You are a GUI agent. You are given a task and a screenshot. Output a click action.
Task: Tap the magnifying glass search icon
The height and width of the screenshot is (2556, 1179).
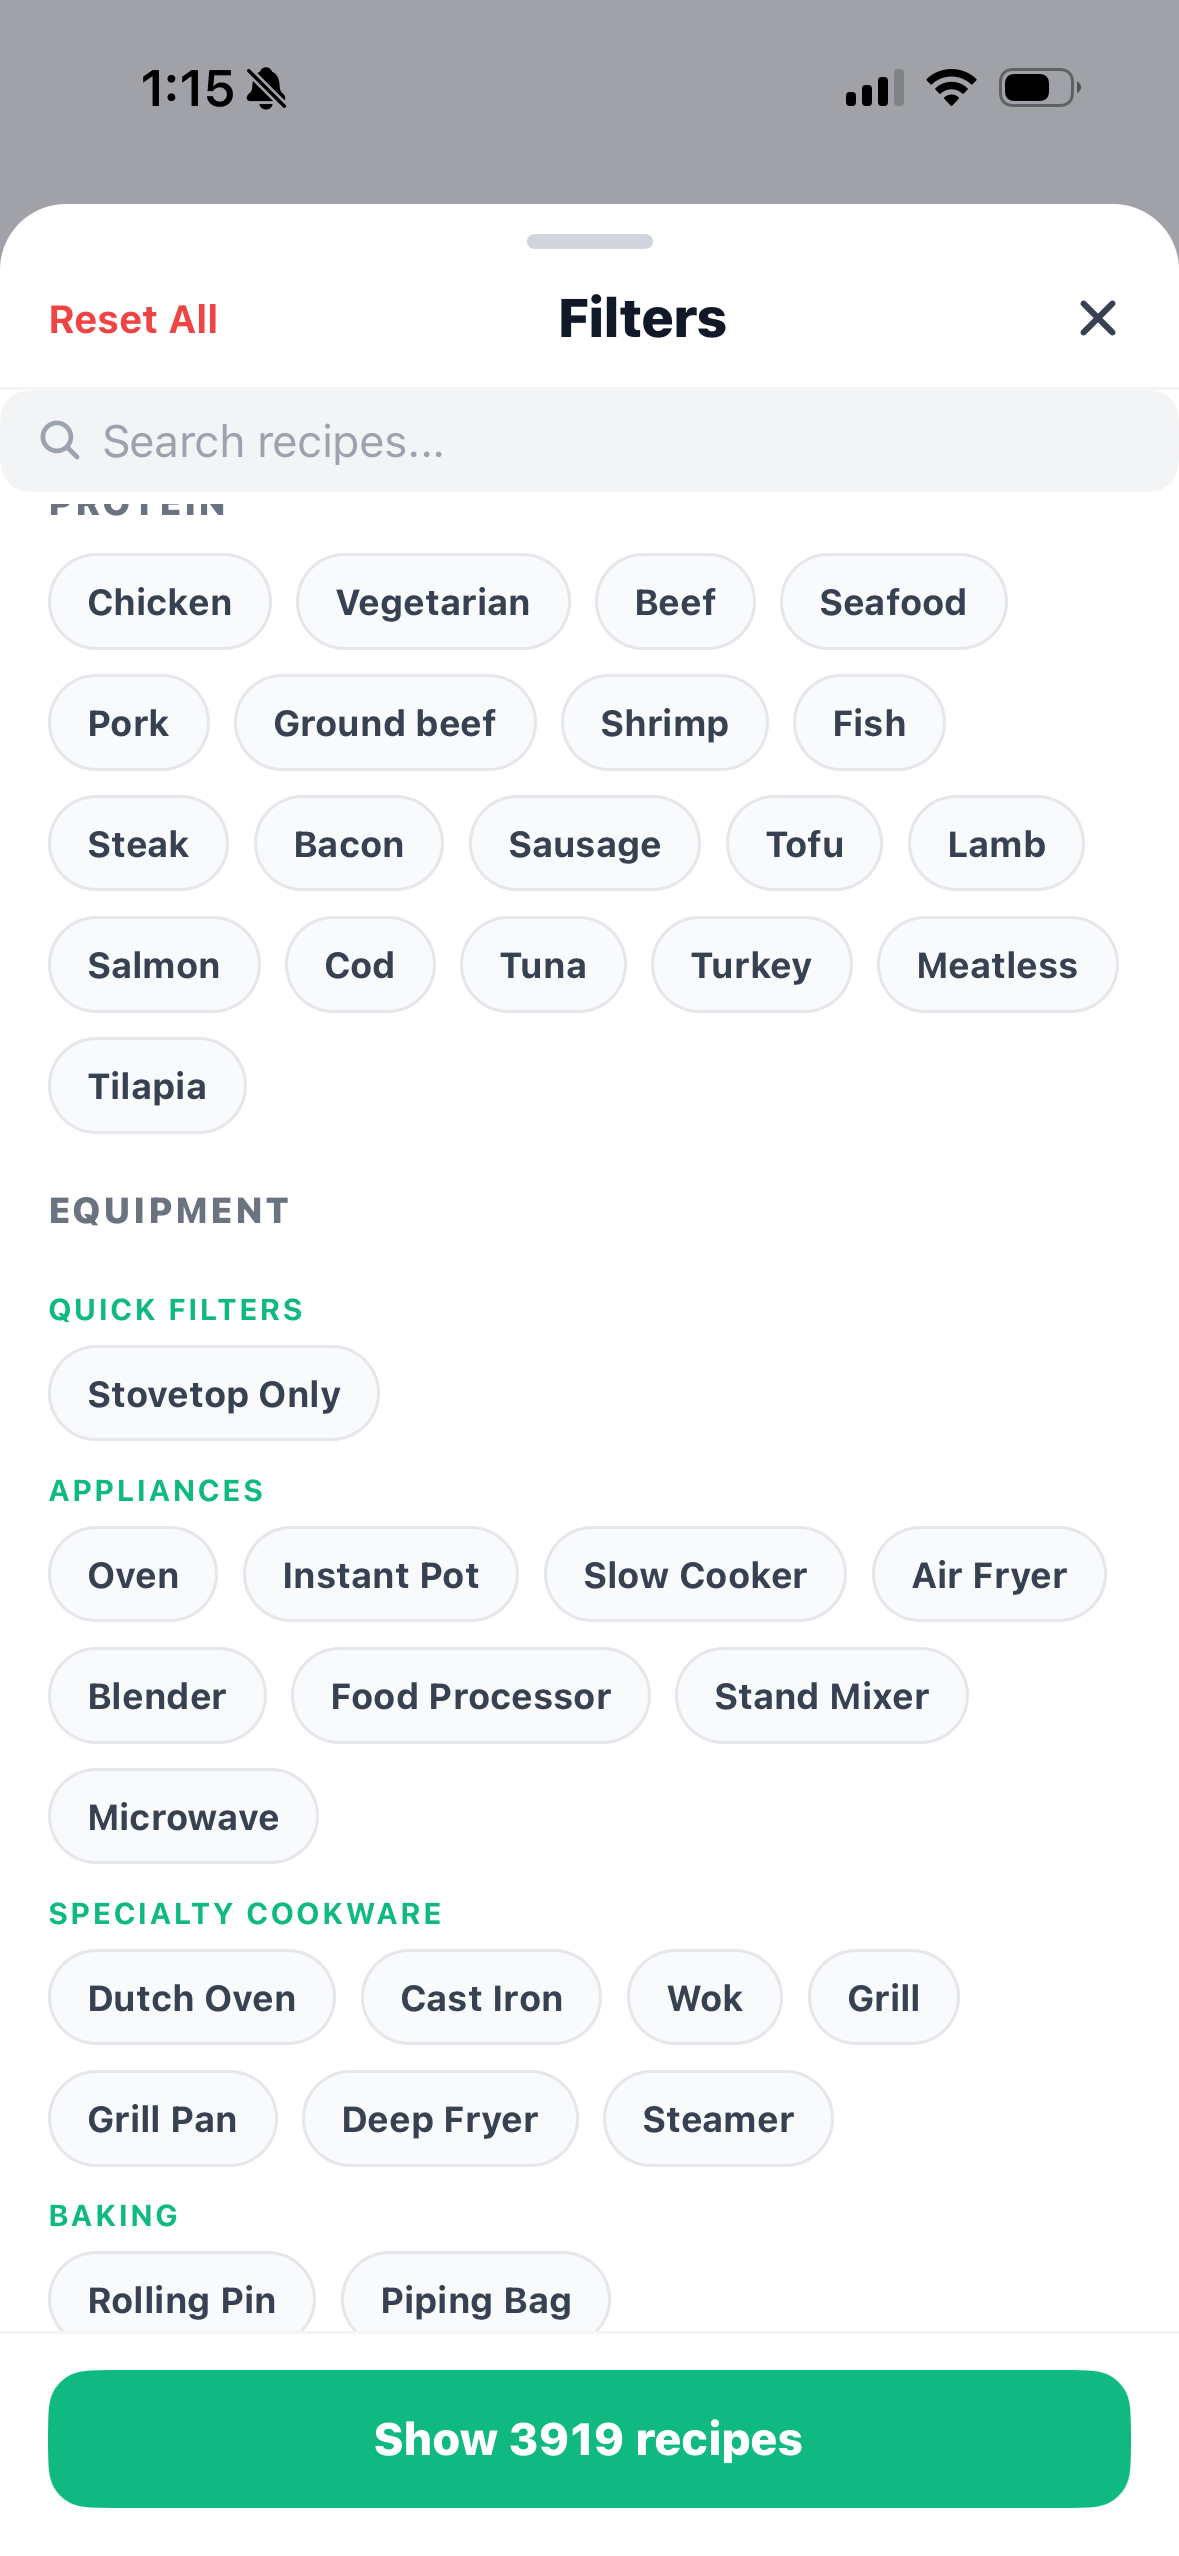(x=60, y=440)
